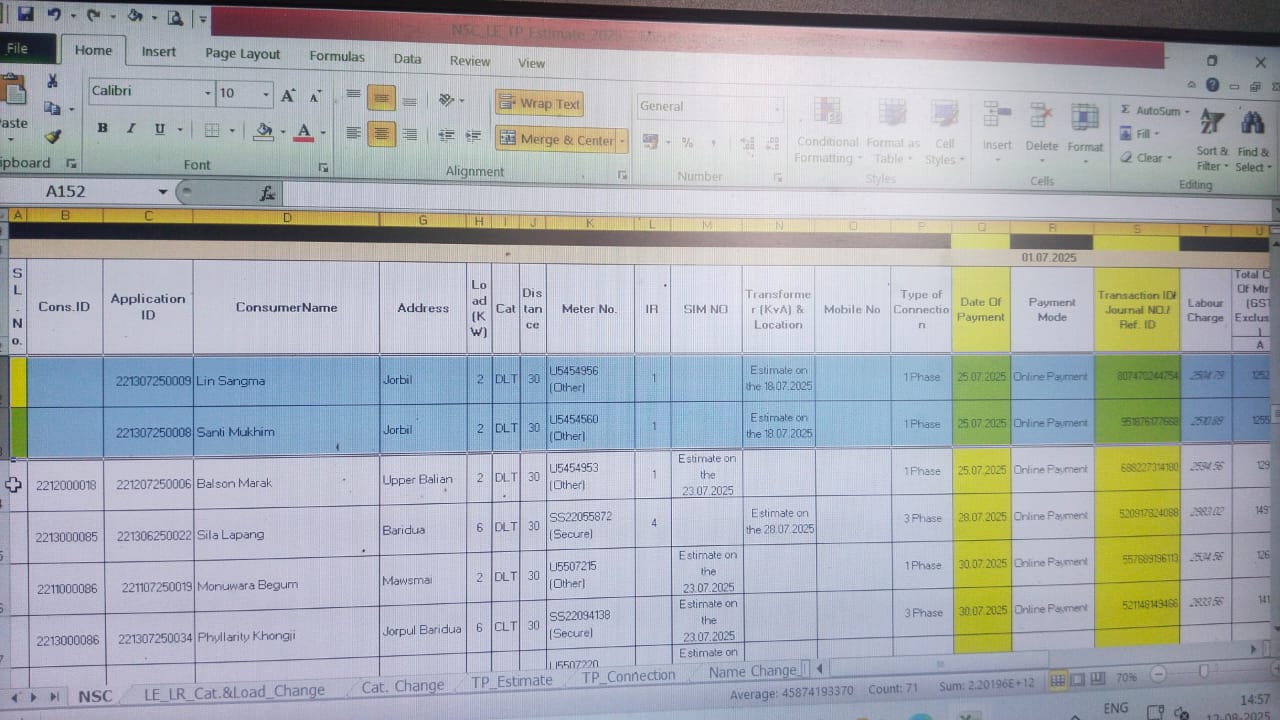Save the workbook from the quick access toolbar
Viewport: 1280px width, 720px height.
tap(26, 14)
